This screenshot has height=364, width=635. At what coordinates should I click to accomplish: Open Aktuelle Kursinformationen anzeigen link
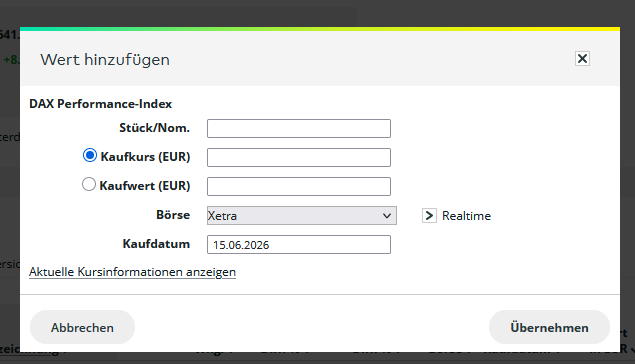click(132, 272)
